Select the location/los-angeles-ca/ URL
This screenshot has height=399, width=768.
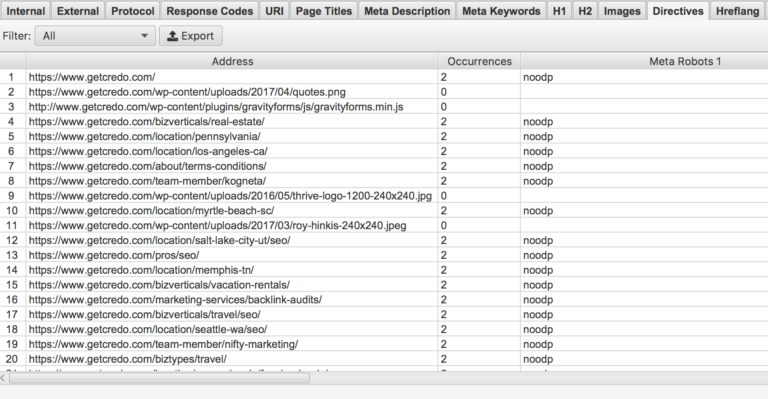(x=148, y=151)
